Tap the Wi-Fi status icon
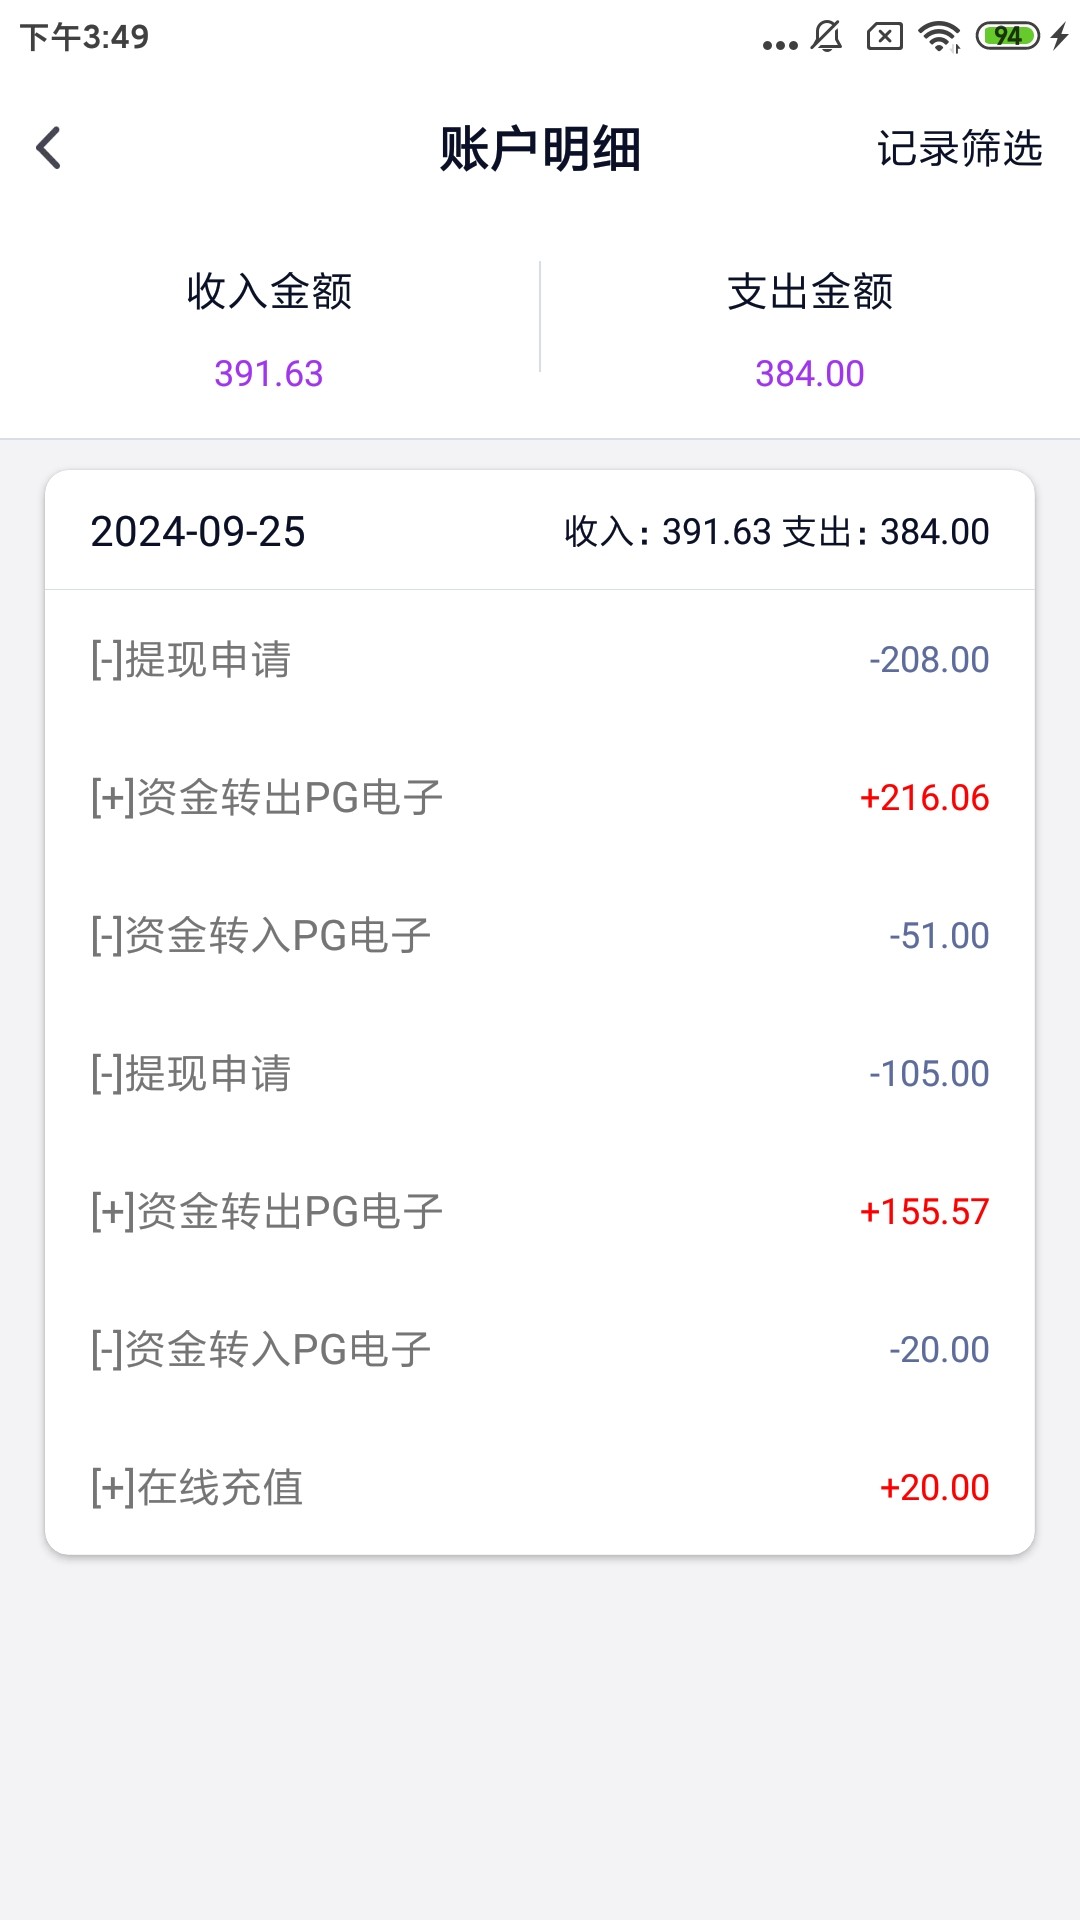 [939, 38]
